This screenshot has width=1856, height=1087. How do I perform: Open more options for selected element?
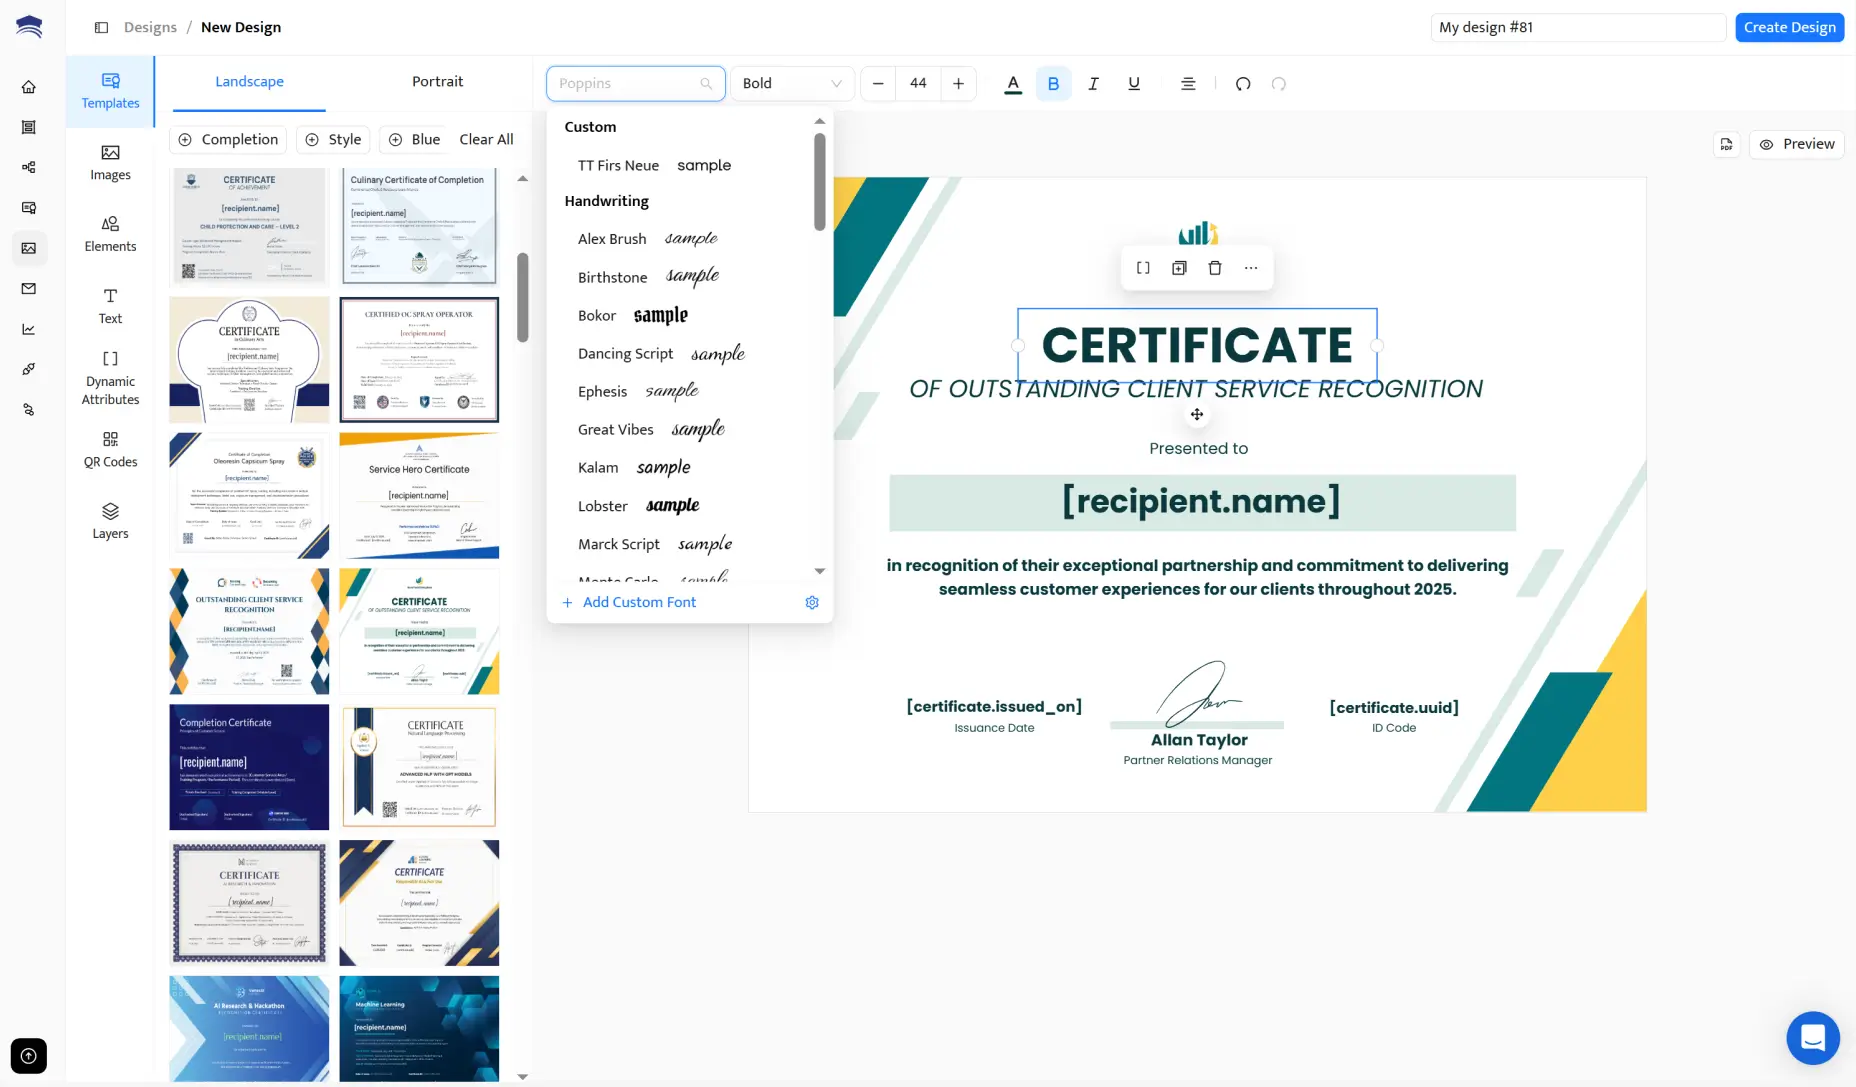[x=1251, y=268]
